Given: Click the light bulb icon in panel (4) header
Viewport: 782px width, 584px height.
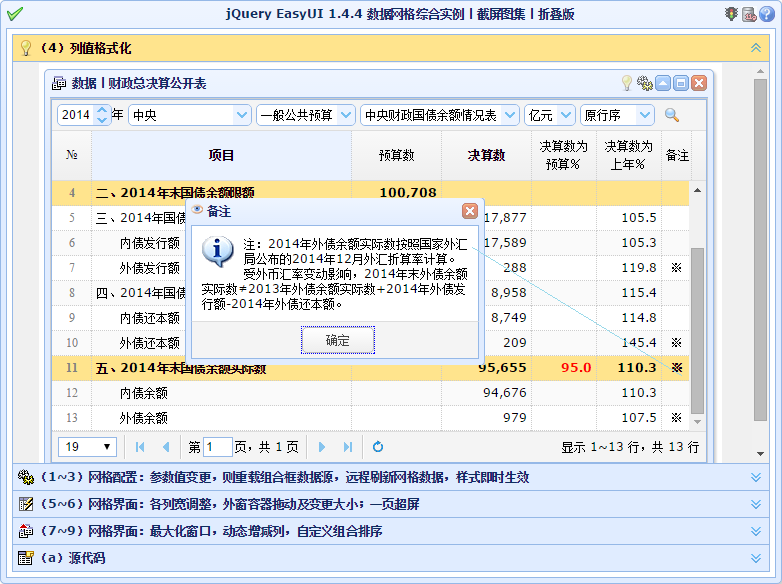Looking at the screenshot, I should pos(25,48).
